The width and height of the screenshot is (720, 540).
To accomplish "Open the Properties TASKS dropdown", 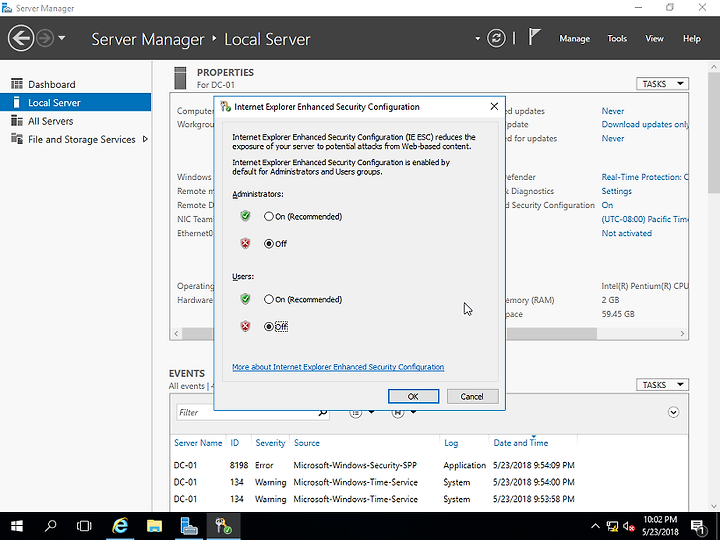I will pyautogui.click(x=662, y=84).
